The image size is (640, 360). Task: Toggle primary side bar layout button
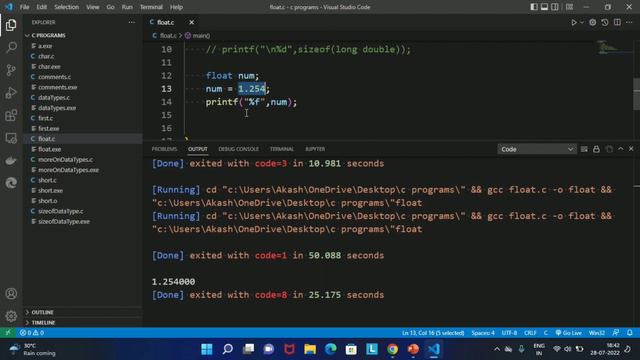(534, 7)
